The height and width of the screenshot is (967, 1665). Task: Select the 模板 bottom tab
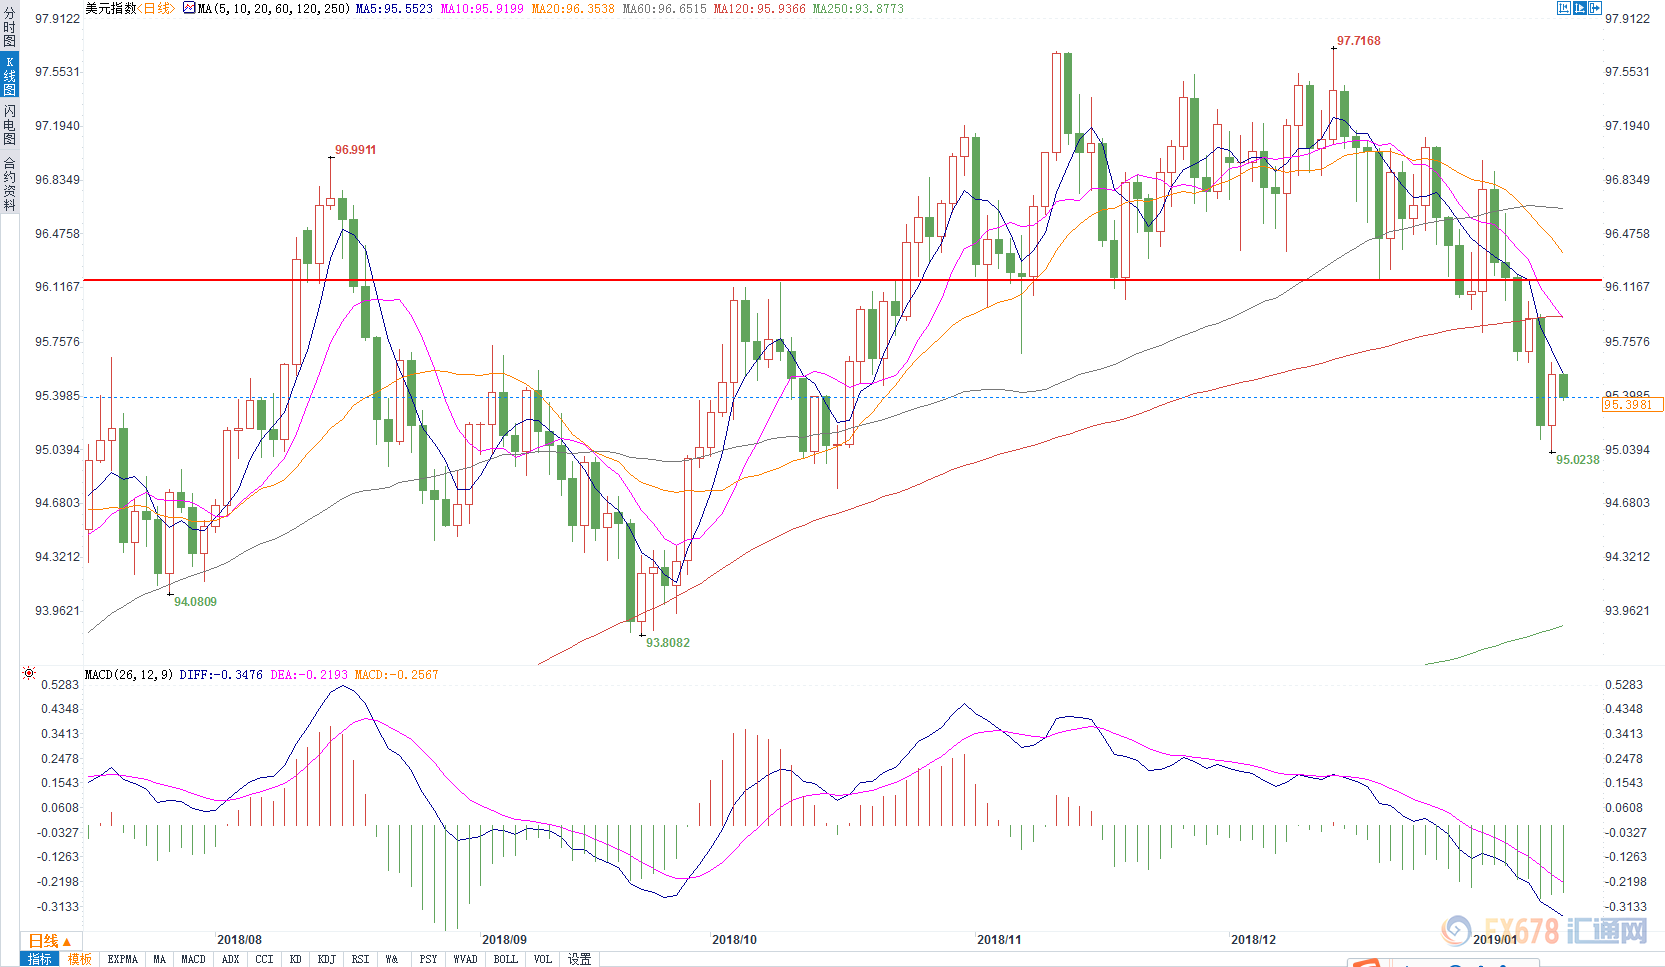click(80, 959)
